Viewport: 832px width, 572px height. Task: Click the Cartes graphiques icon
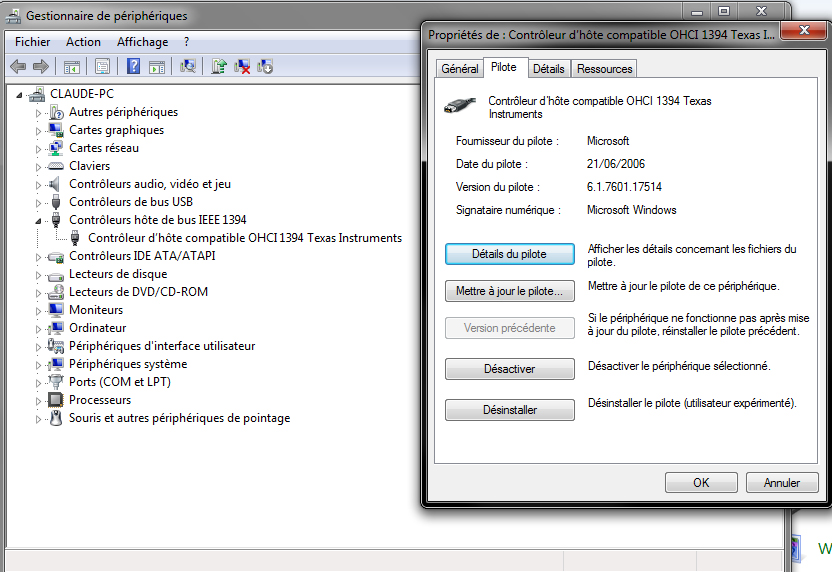56,130
